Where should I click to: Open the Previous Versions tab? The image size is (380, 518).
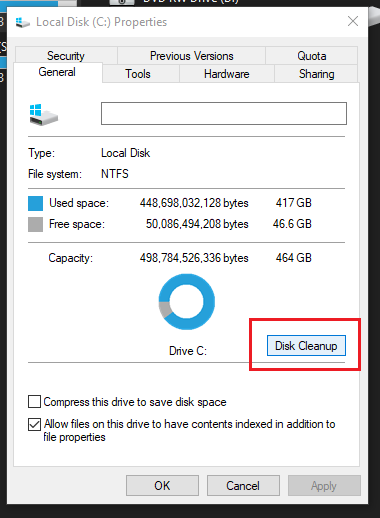191,55
